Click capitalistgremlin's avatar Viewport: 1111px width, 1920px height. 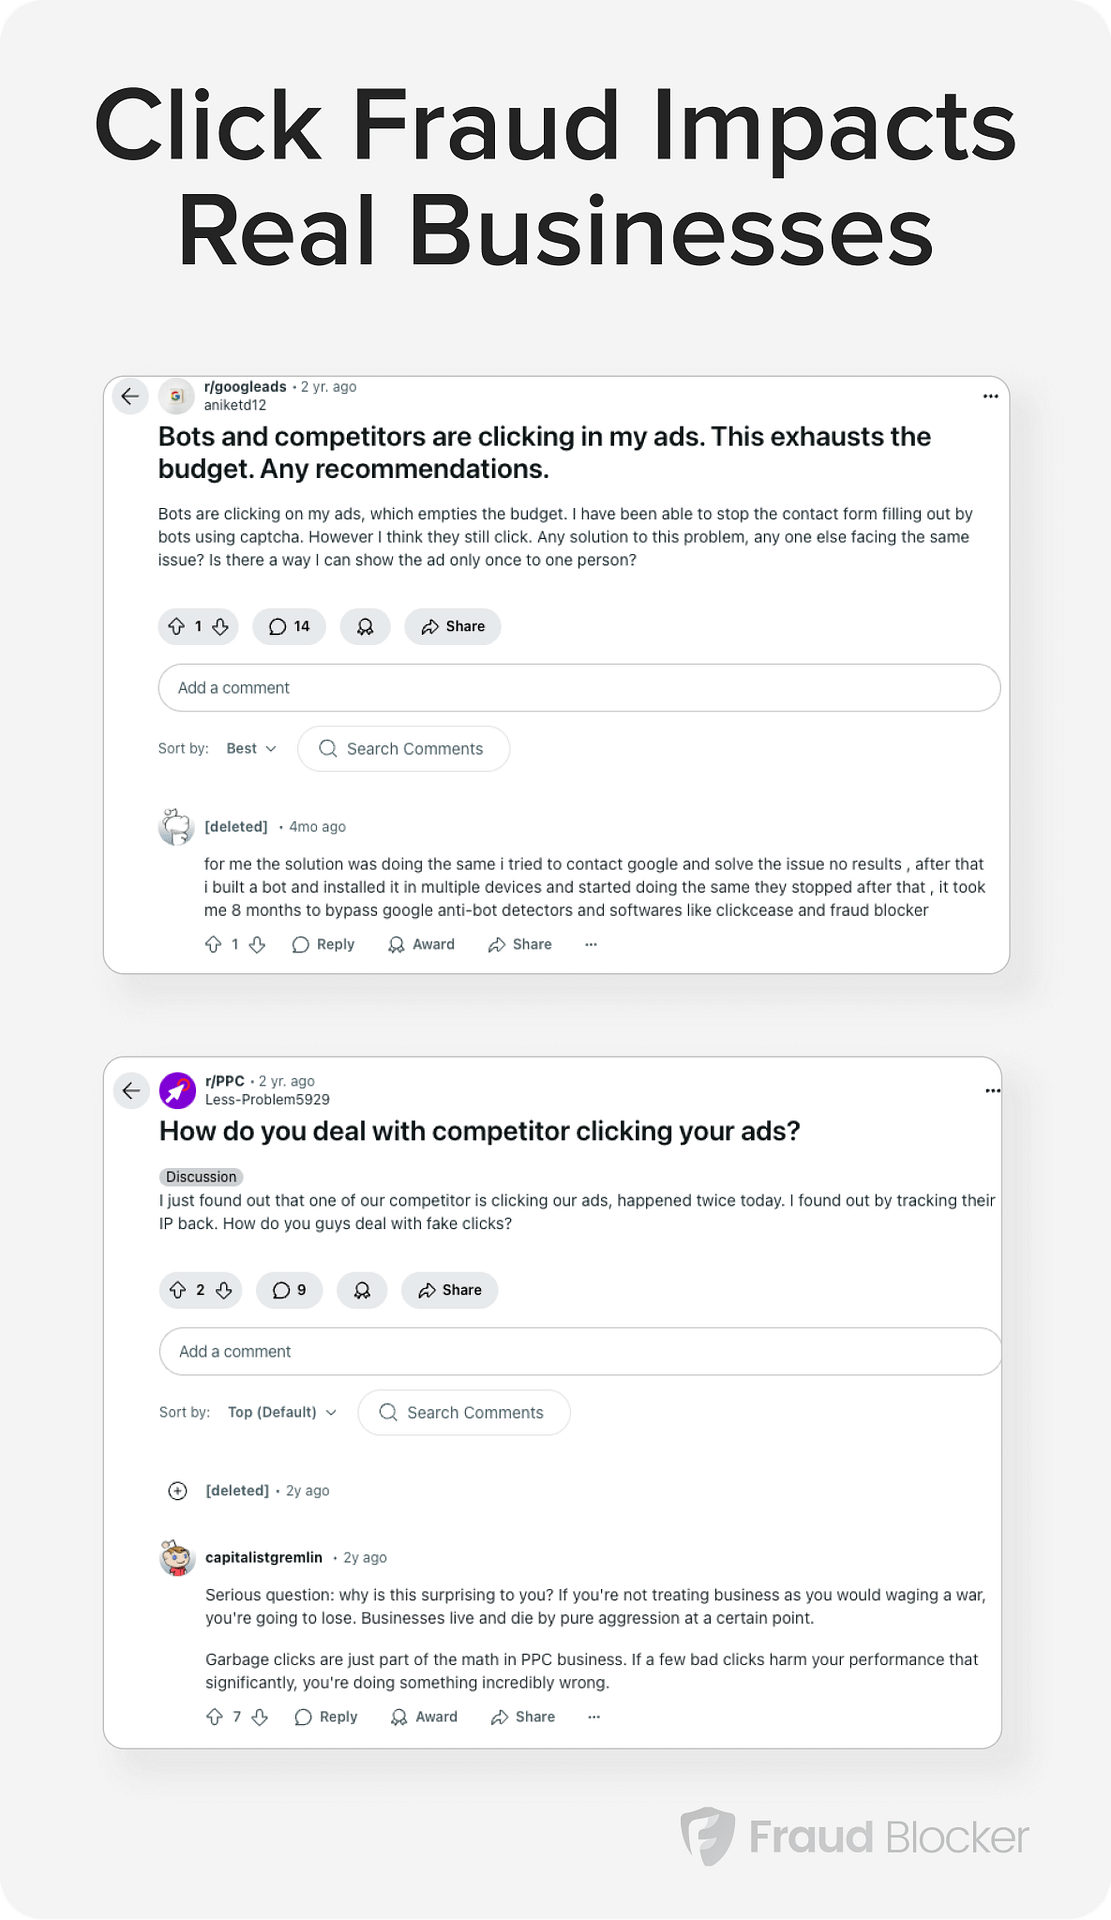click(178, 1558)
